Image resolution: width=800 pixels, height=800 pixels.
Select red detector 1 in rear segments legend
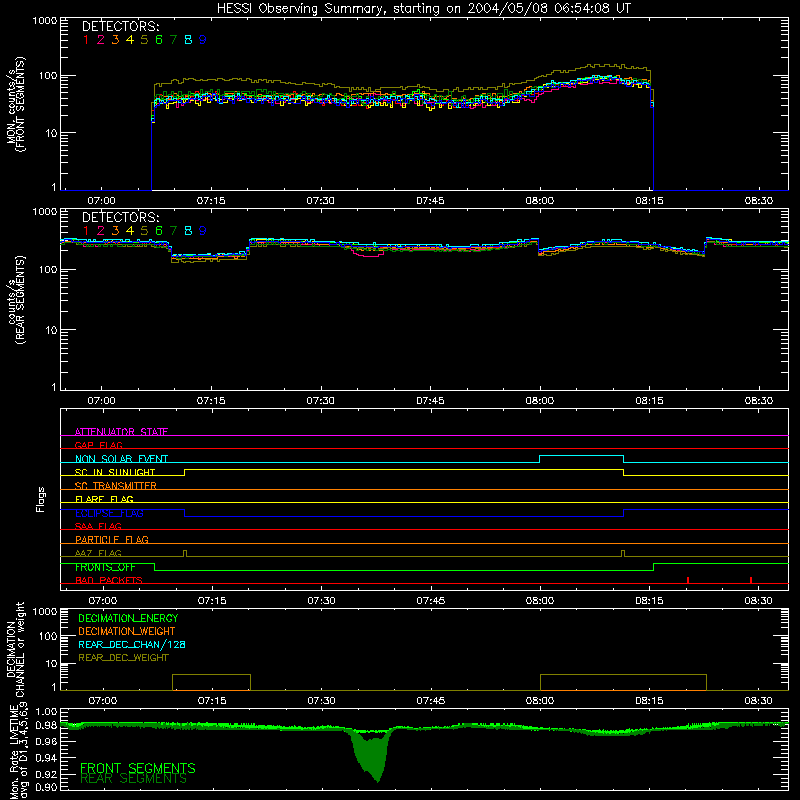point(86,231)
